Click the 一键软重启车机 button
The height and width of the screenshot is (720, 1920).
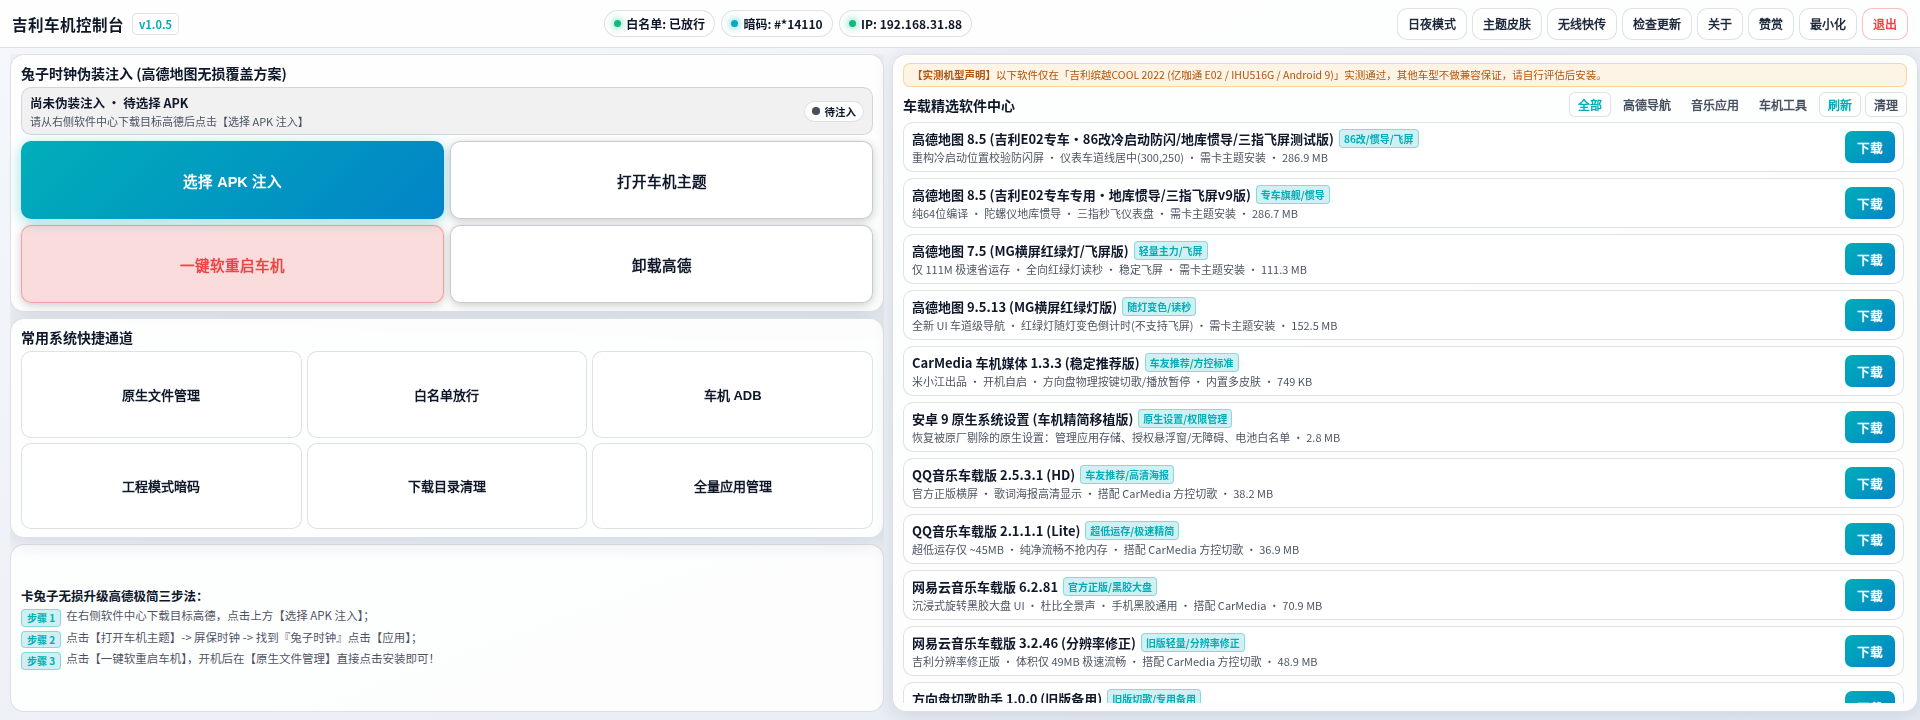(232, 264)
